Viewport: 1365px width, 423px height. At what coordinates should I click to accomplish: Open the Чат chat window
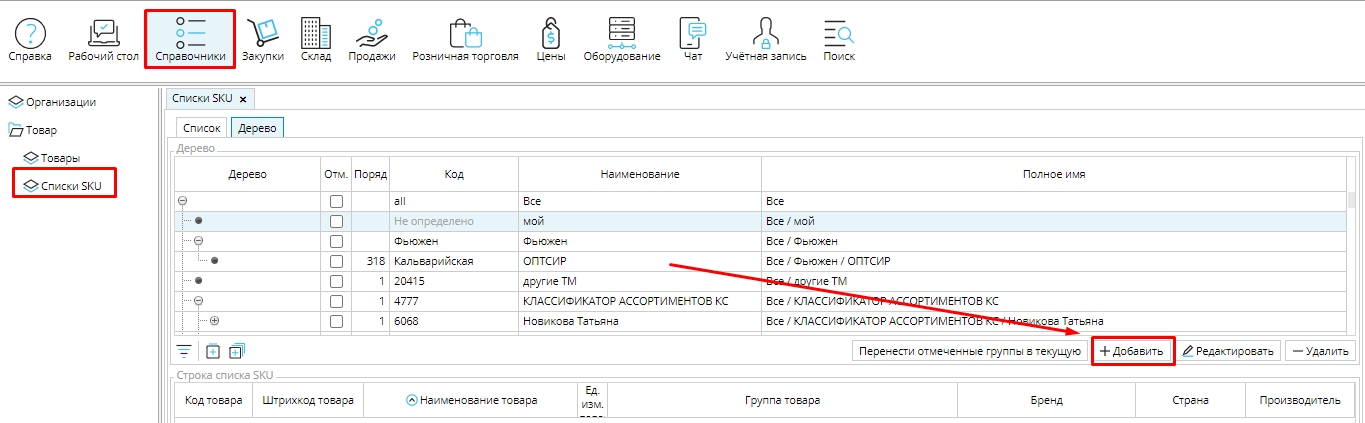point(692,40)
